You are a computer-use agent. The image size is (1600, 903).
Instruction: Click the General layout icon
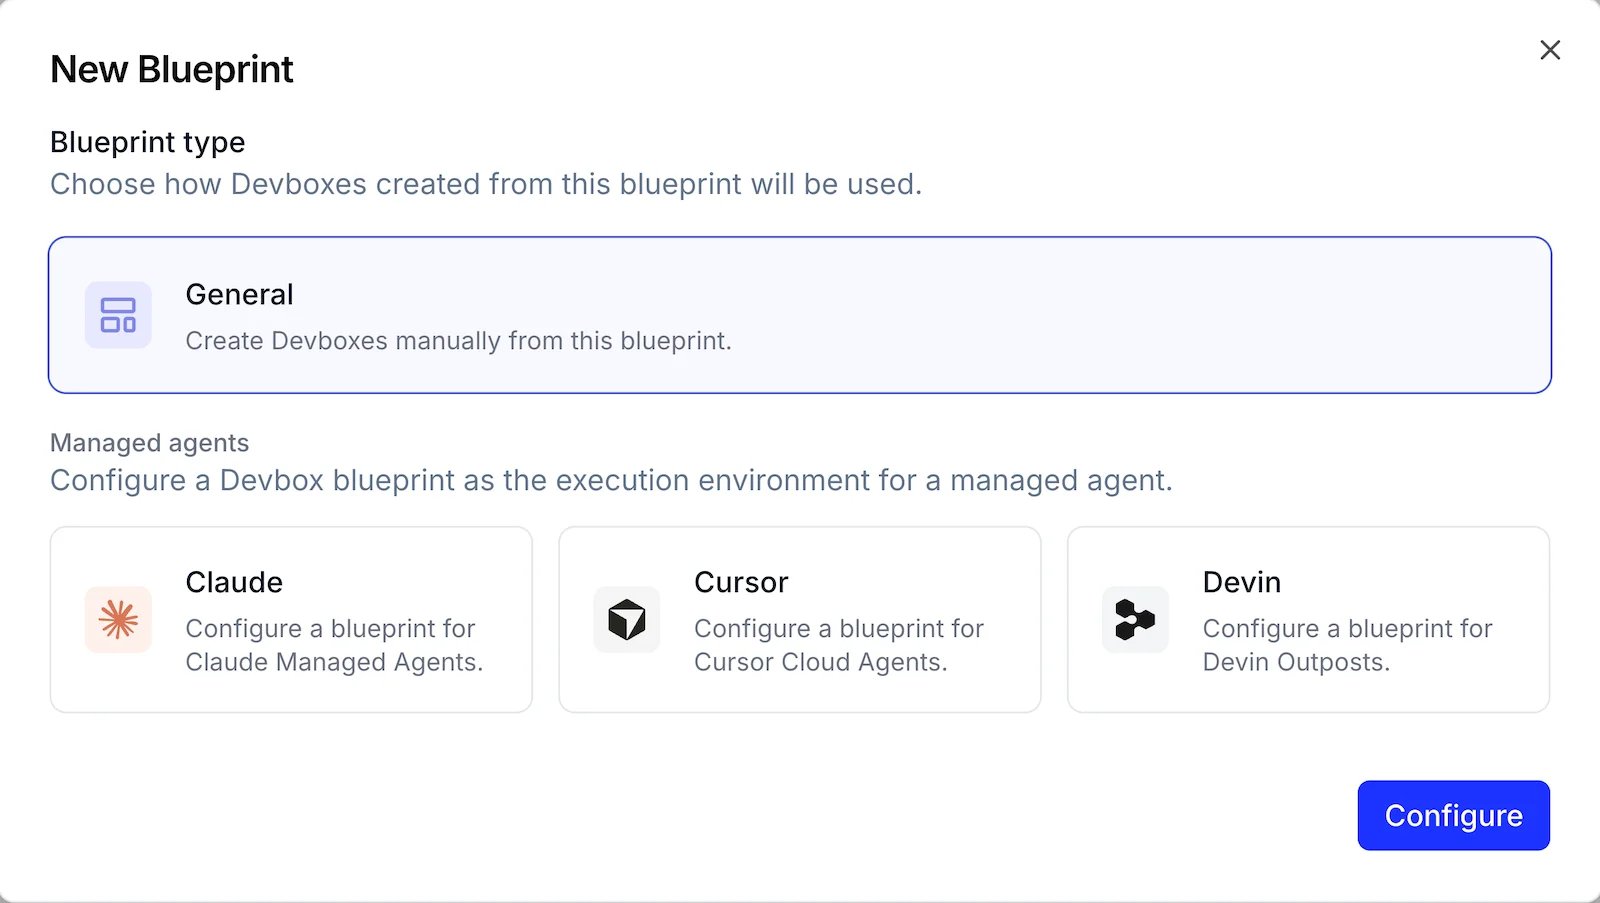[118, 315]
